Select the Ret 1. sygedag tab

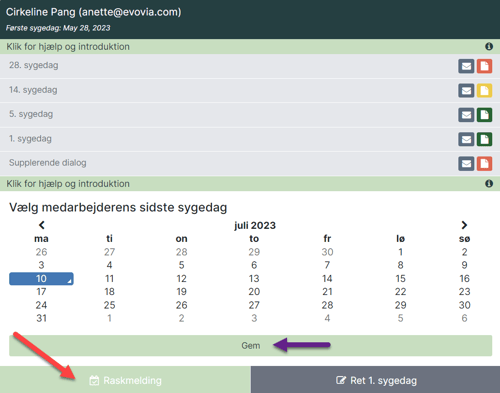click(x=375, y=380)
